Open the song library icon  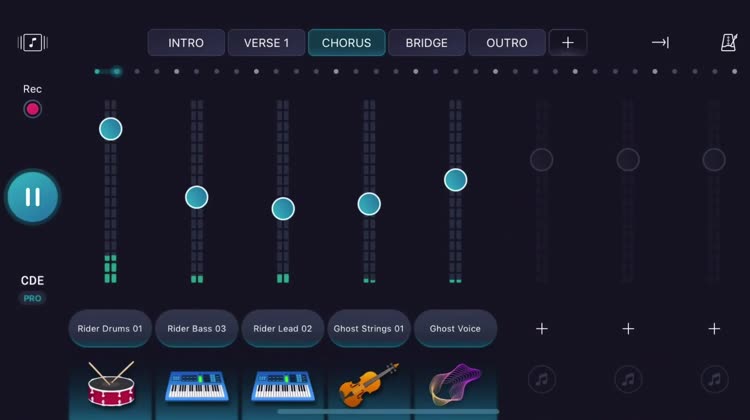pyautogui.click(x=33, y=43)
